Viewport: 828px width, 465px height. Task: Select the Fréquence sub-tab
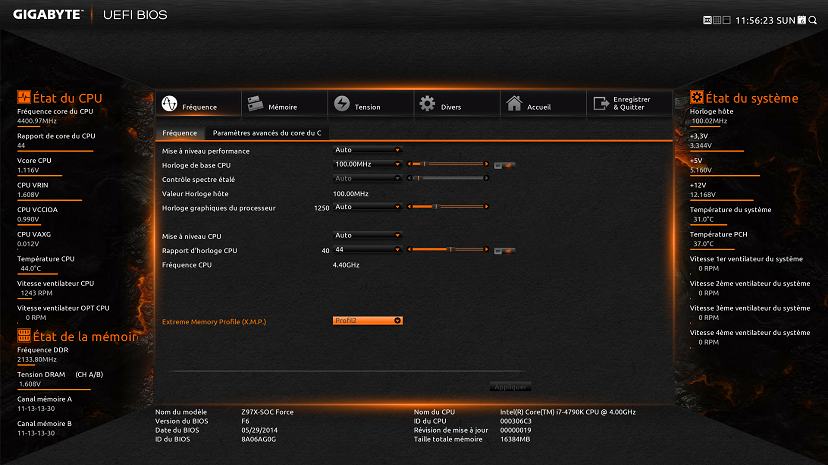(180, 133)
